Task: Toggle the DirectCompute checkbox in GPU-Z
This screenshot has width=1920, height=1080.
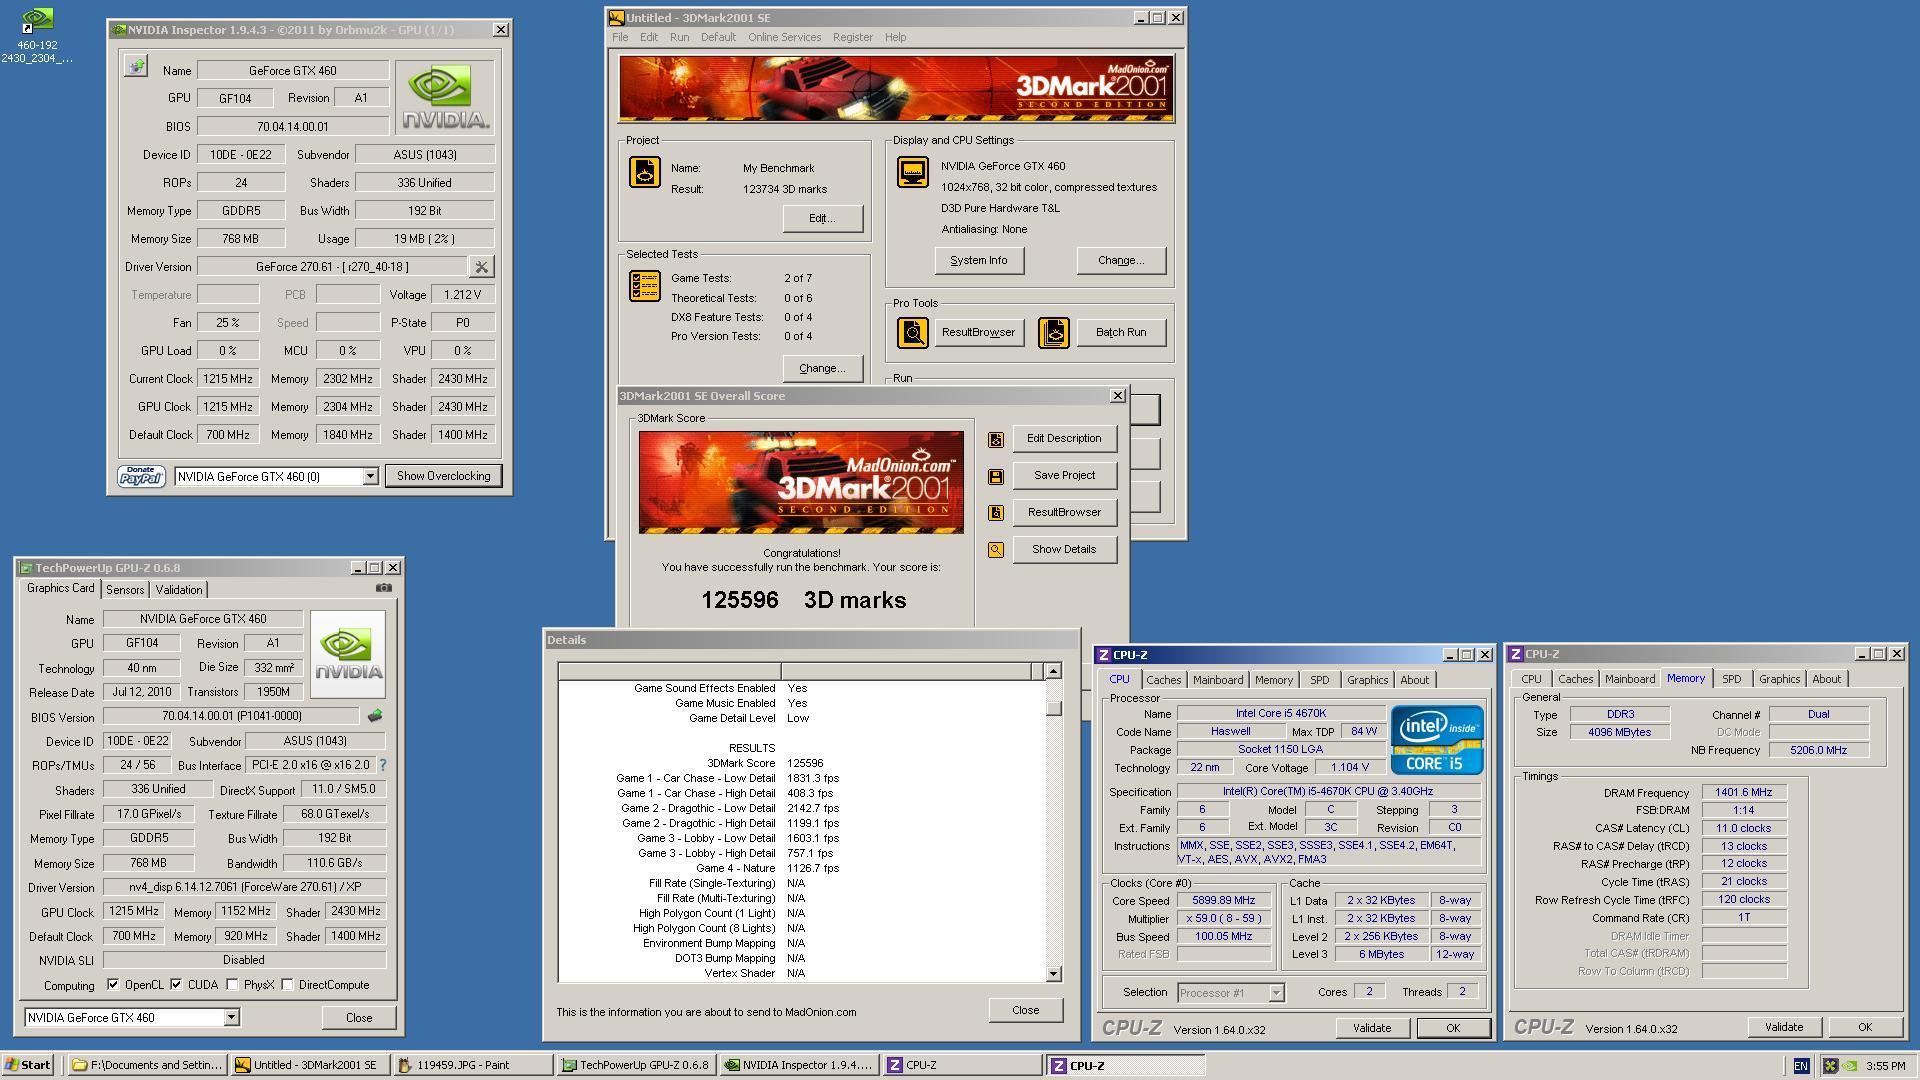Action: (287, 985)
